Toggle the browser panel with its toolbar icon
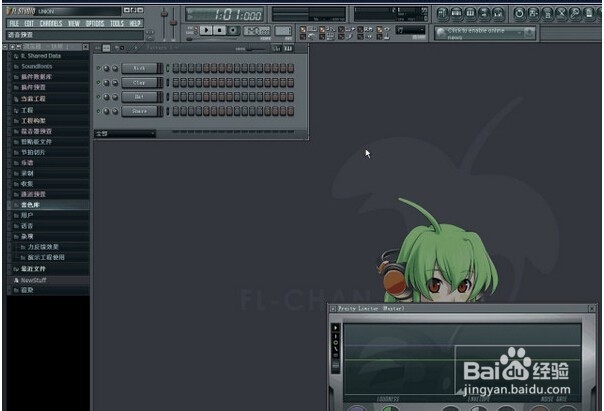This screenshot has height=411, width=604. (x=484, y=14)
